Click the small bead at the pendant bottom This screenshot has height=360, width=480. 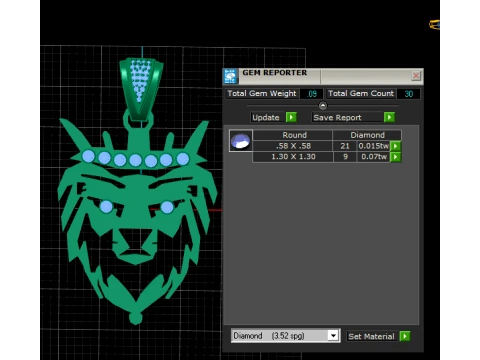tap(135, 318)
